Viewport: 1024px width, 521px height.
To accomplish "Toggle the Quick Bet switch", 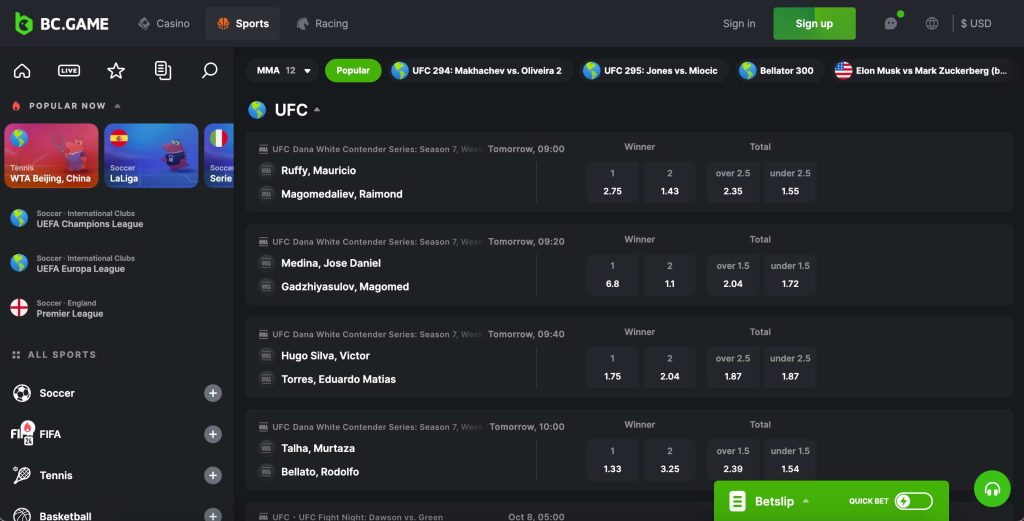I will tap(914, 501).
